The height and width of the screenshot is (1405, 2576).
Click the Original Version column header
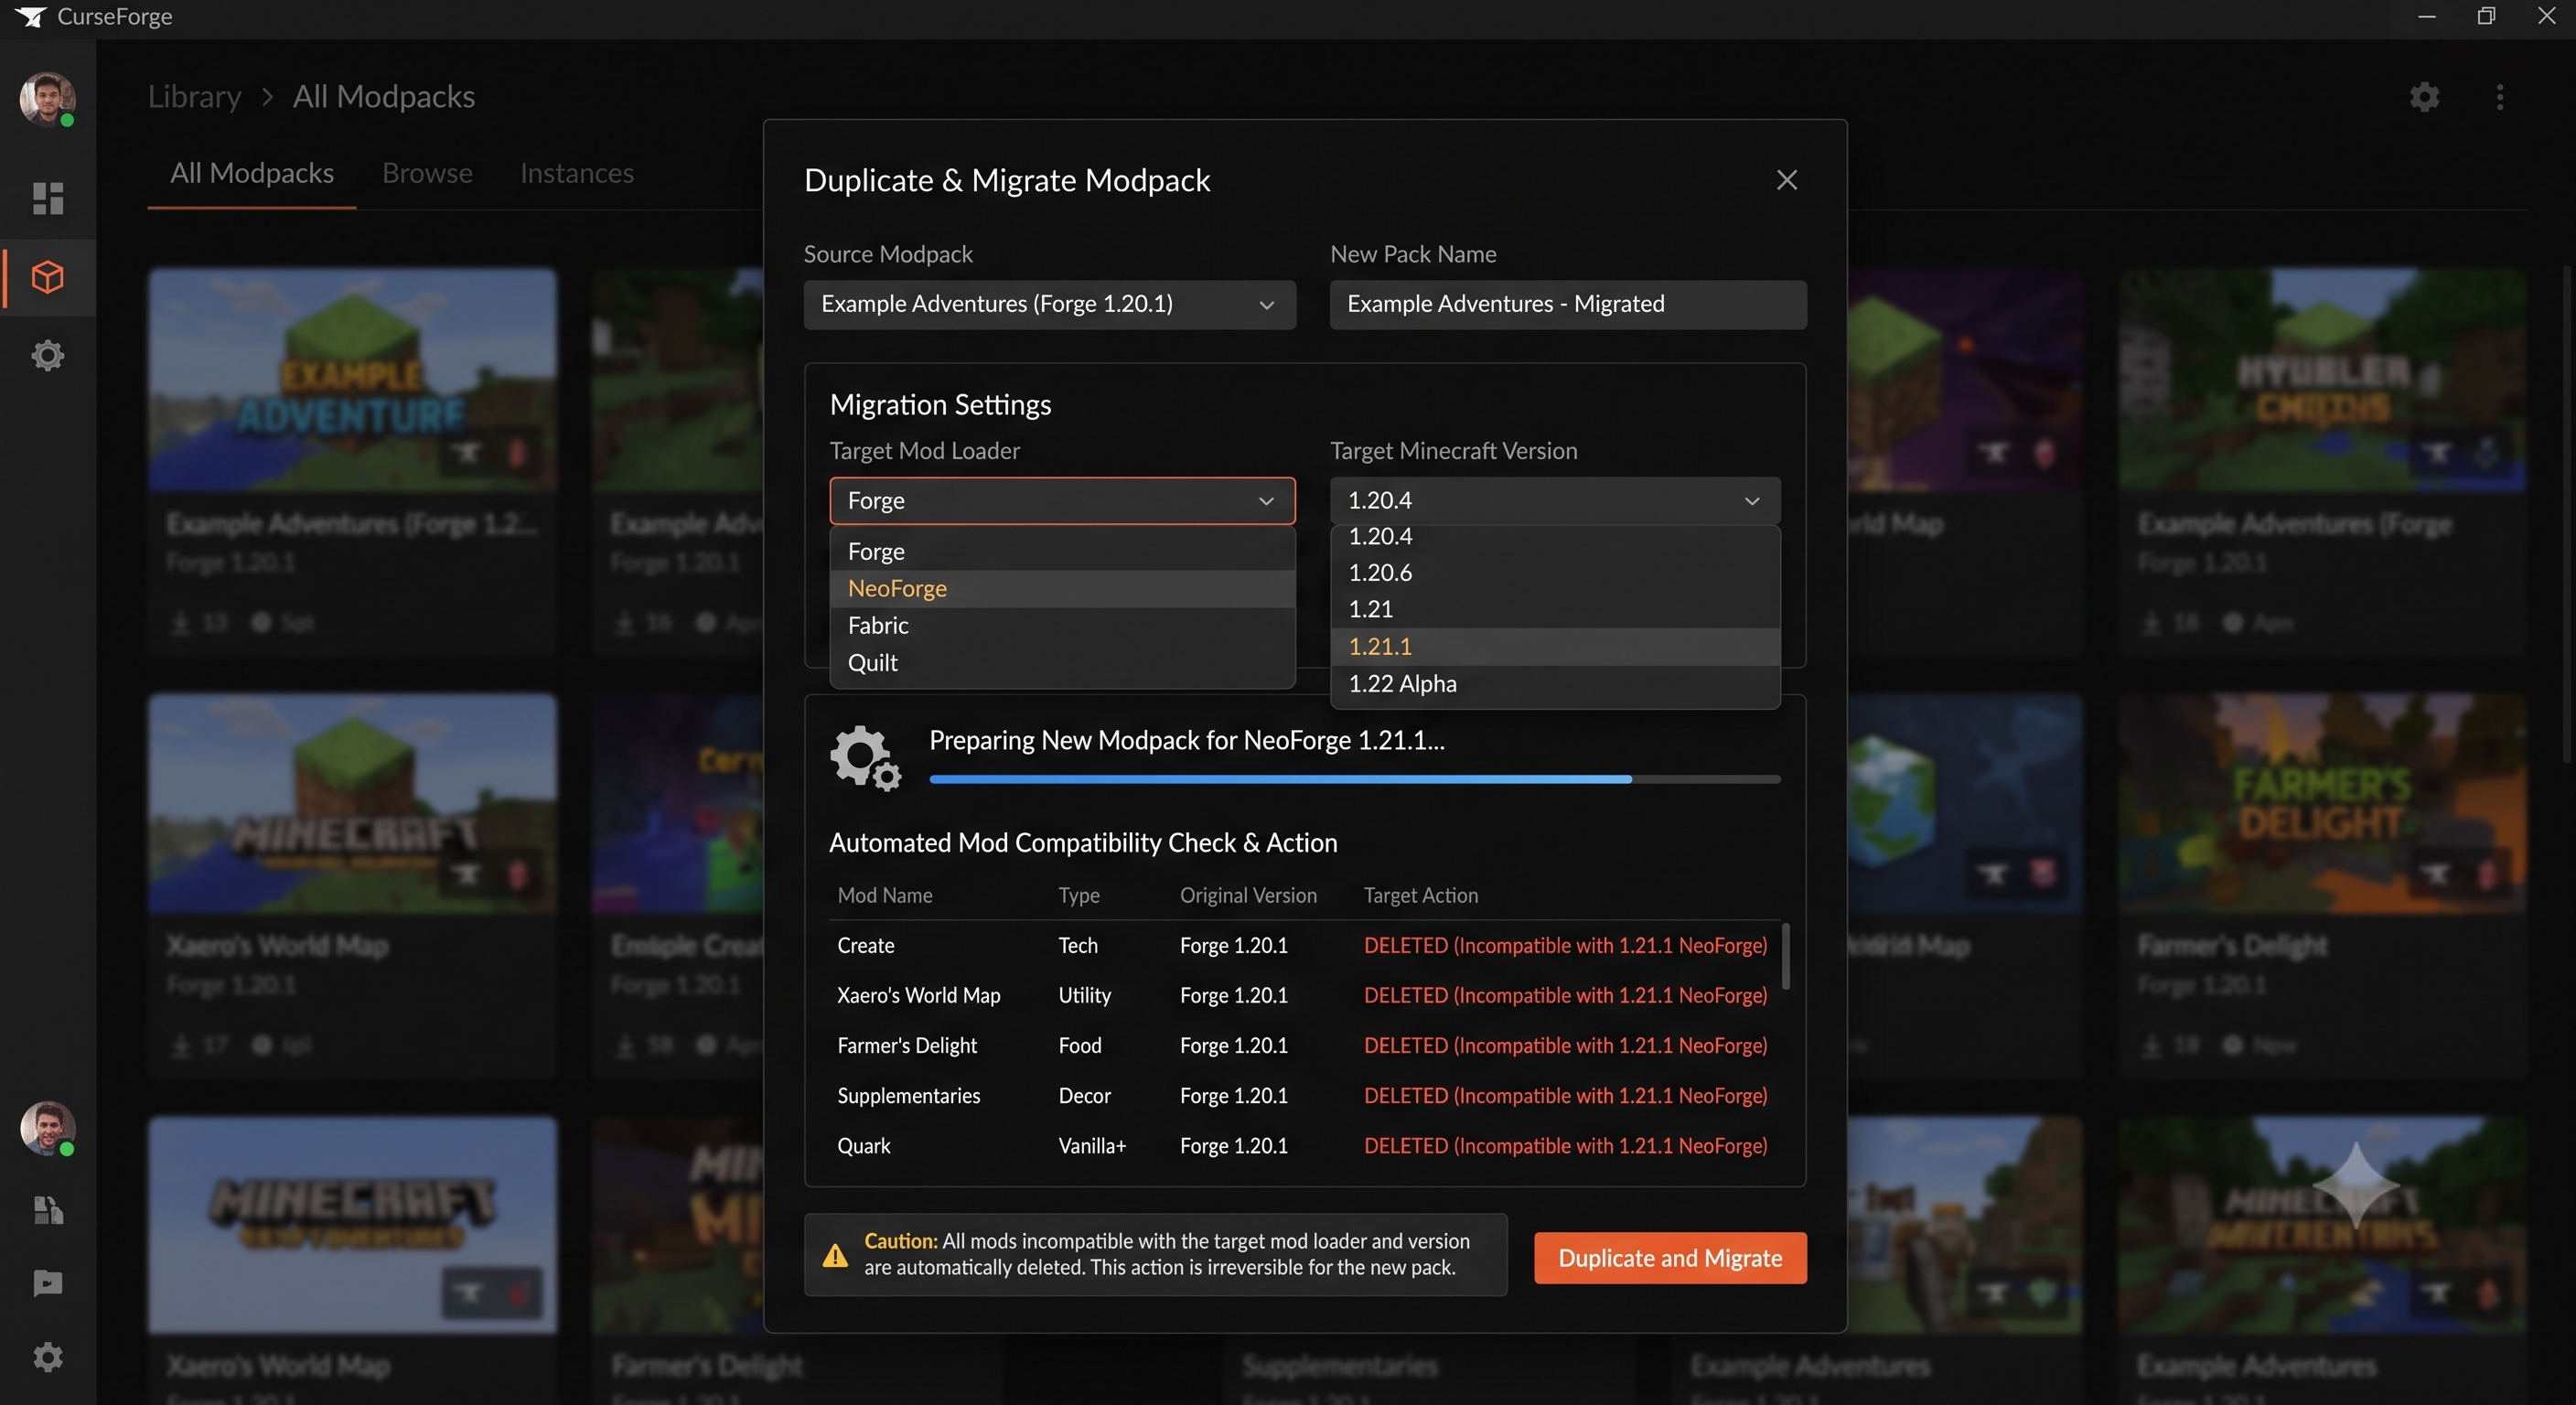point(1248,896)
